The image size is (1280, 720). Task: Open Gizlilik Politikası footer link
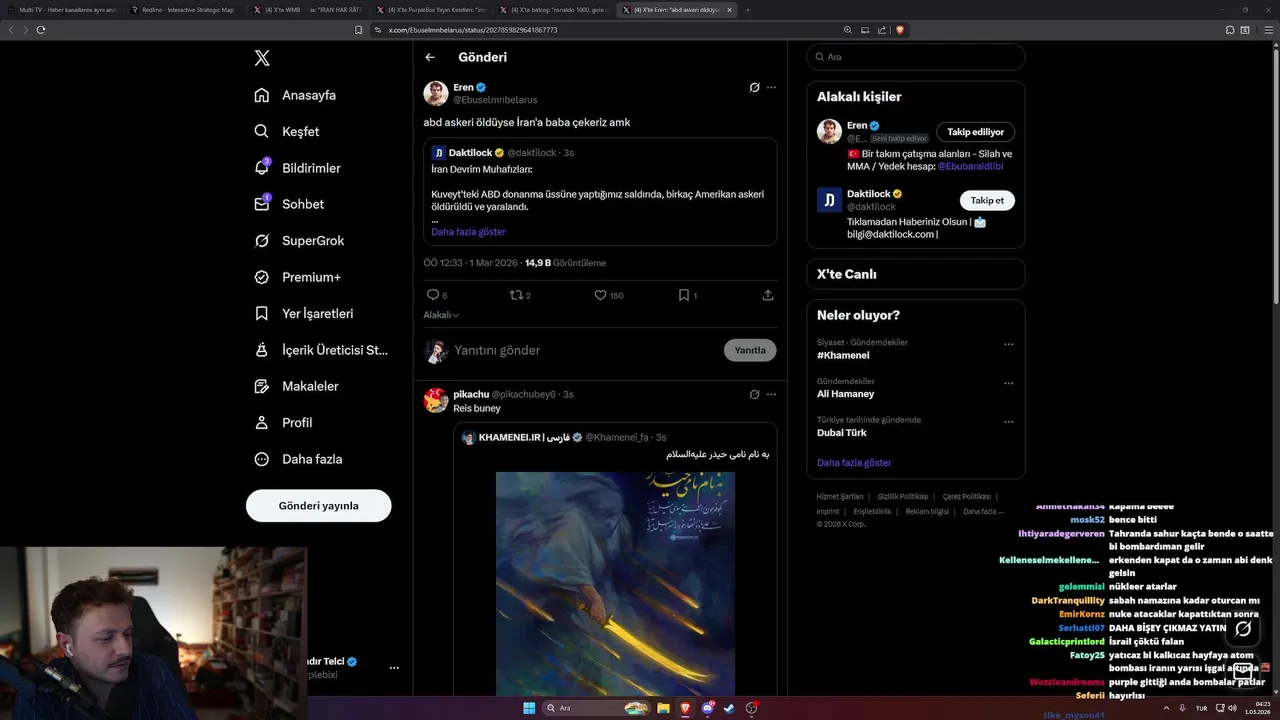pyautogui.click(x=903, y=497)
